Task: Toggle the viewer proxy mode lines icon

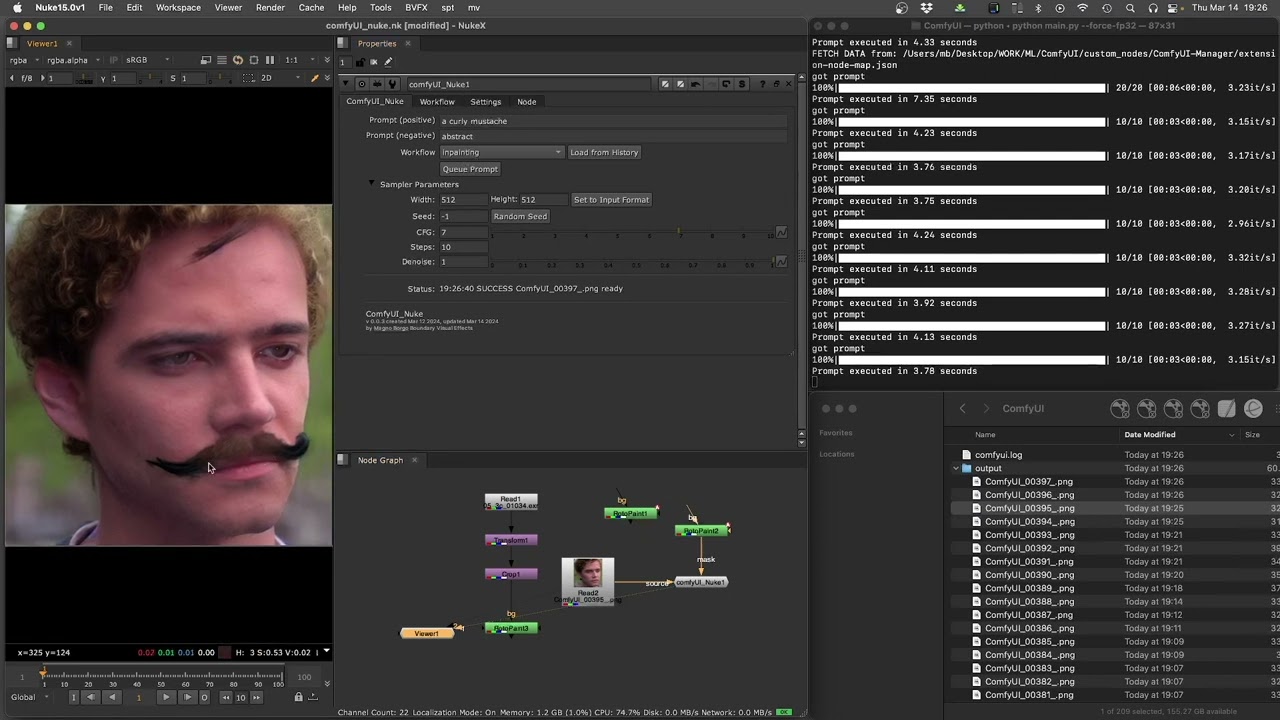Action: (222, 60)
